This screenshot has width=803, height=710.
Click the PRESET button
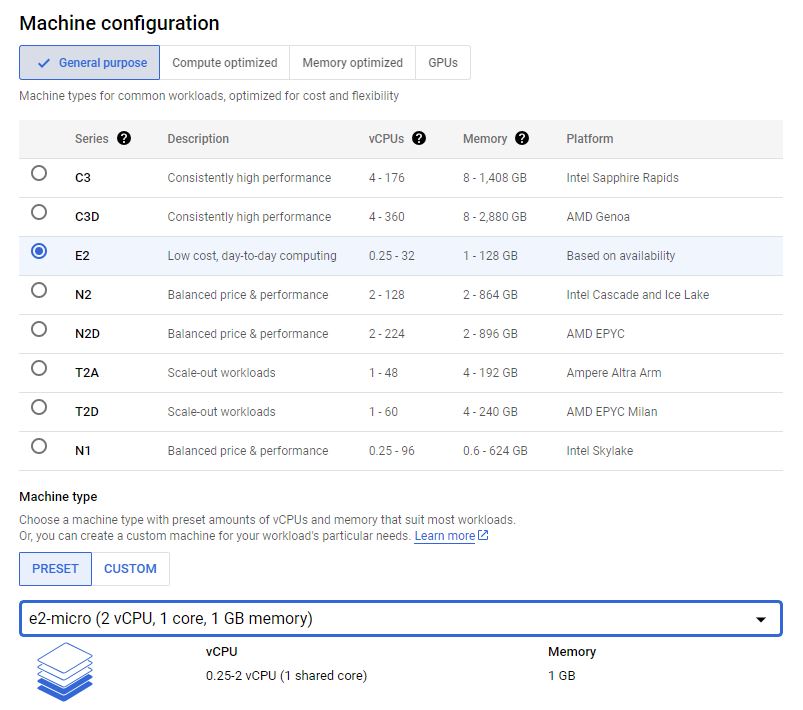pos(54,568)
